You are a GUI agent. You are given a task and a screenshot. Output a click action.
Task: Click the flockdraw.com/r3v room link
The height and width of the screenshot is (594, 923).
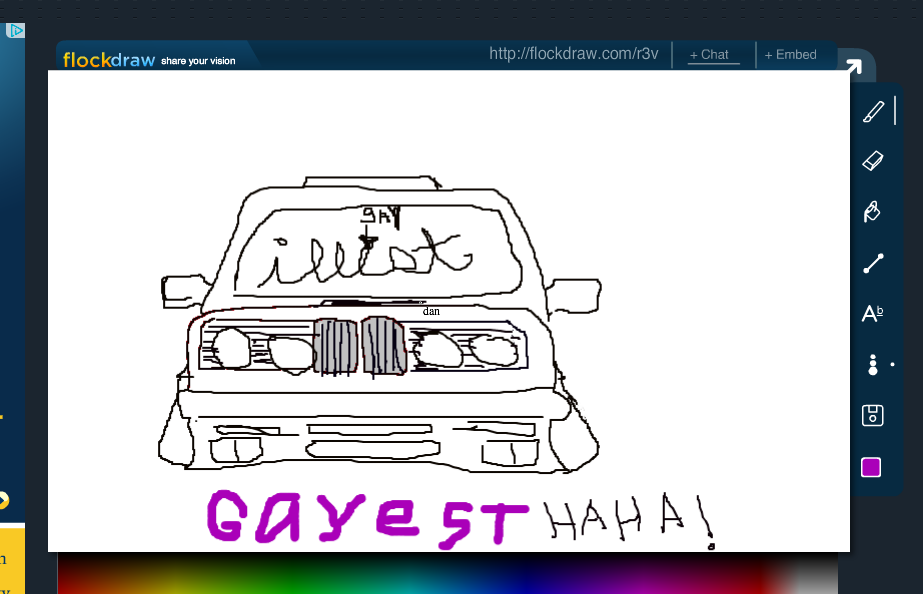(x=573, y=54)
